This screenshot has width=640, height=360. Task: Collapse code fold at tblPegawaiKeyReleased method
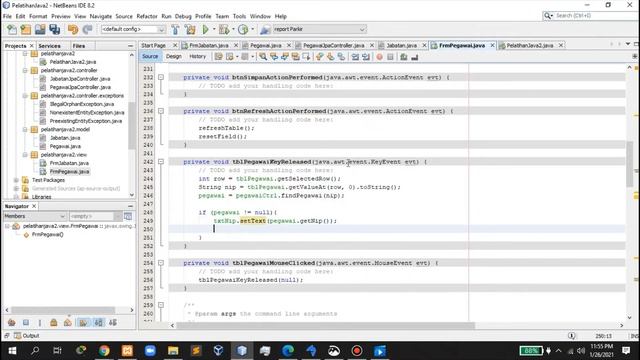(161, 162)
